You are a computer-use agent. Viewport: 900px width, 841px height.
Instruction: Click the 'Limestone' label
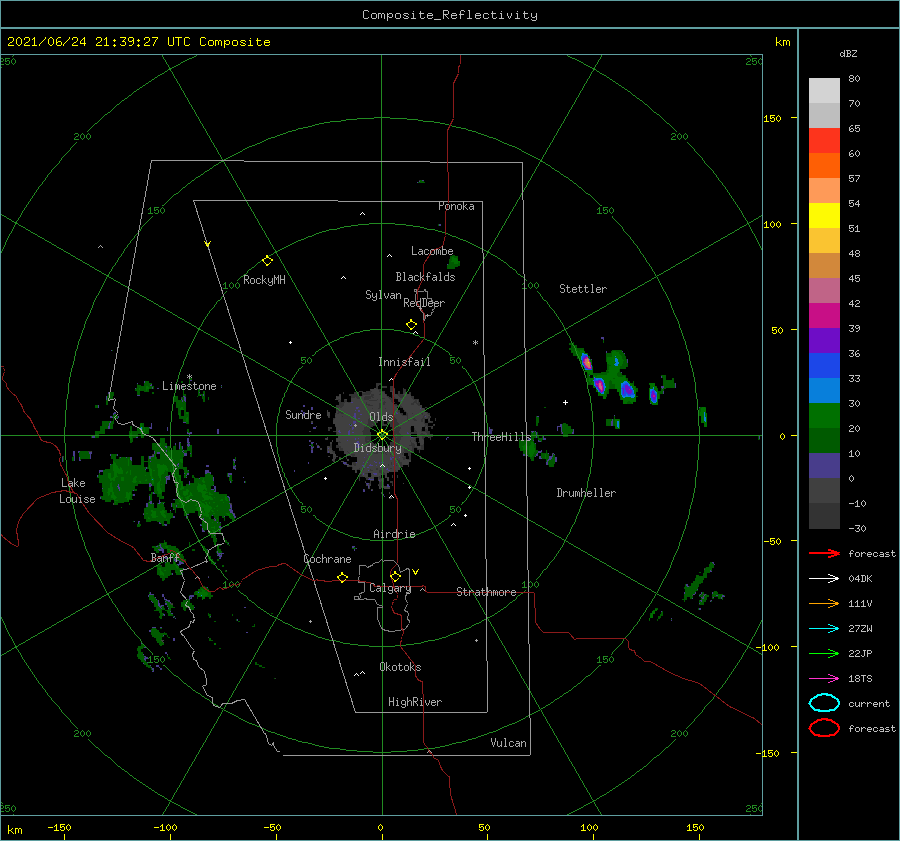(x=189, y=386)
